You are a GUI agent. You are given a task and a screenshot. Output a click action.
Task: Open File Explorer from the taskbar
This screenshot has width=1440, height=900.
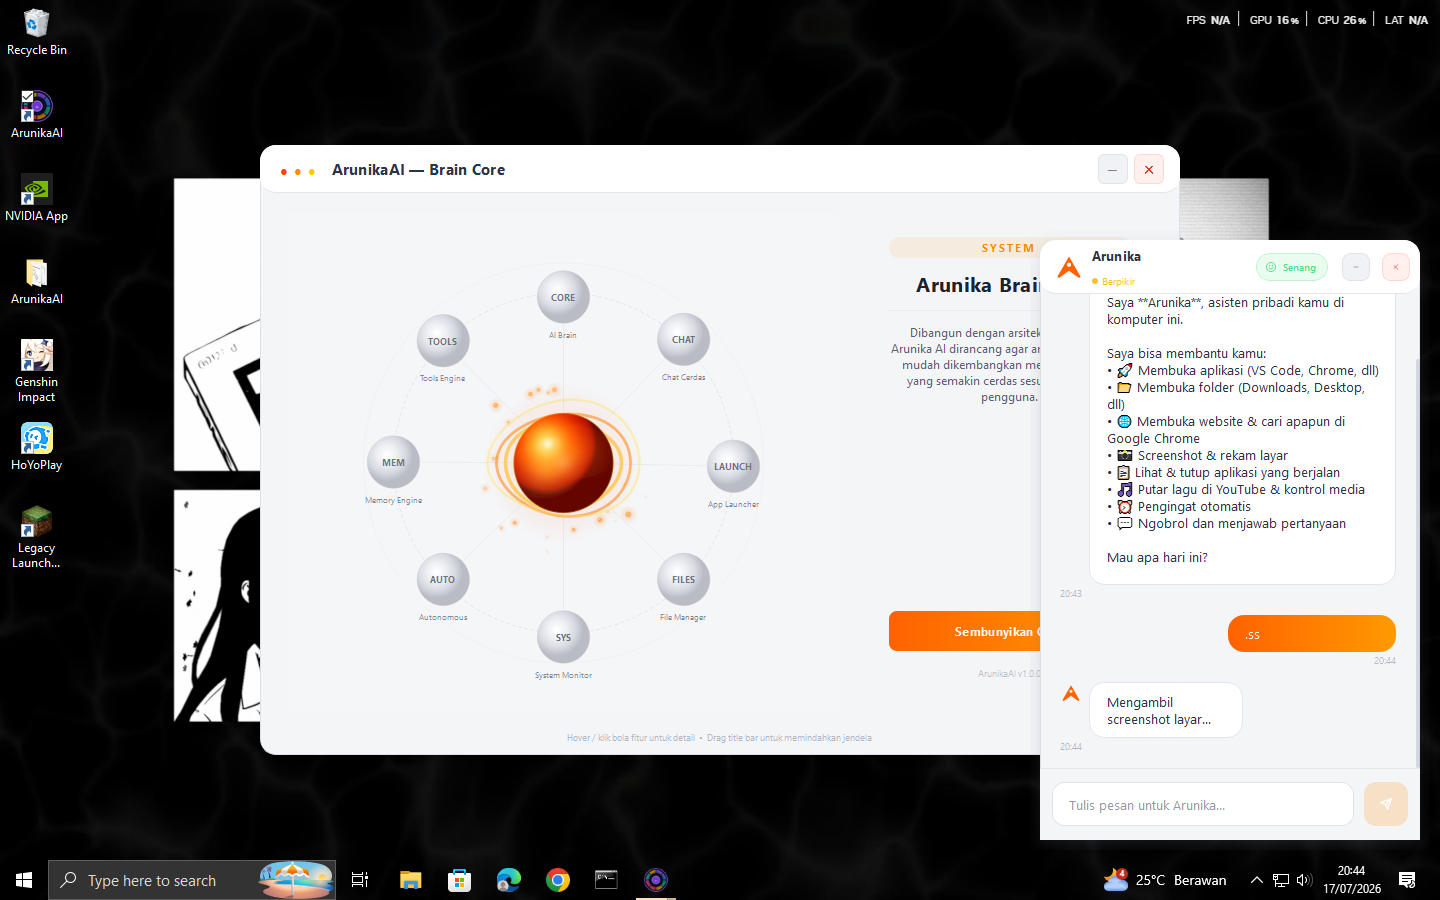pyautogui.click(x=411, y=880)
